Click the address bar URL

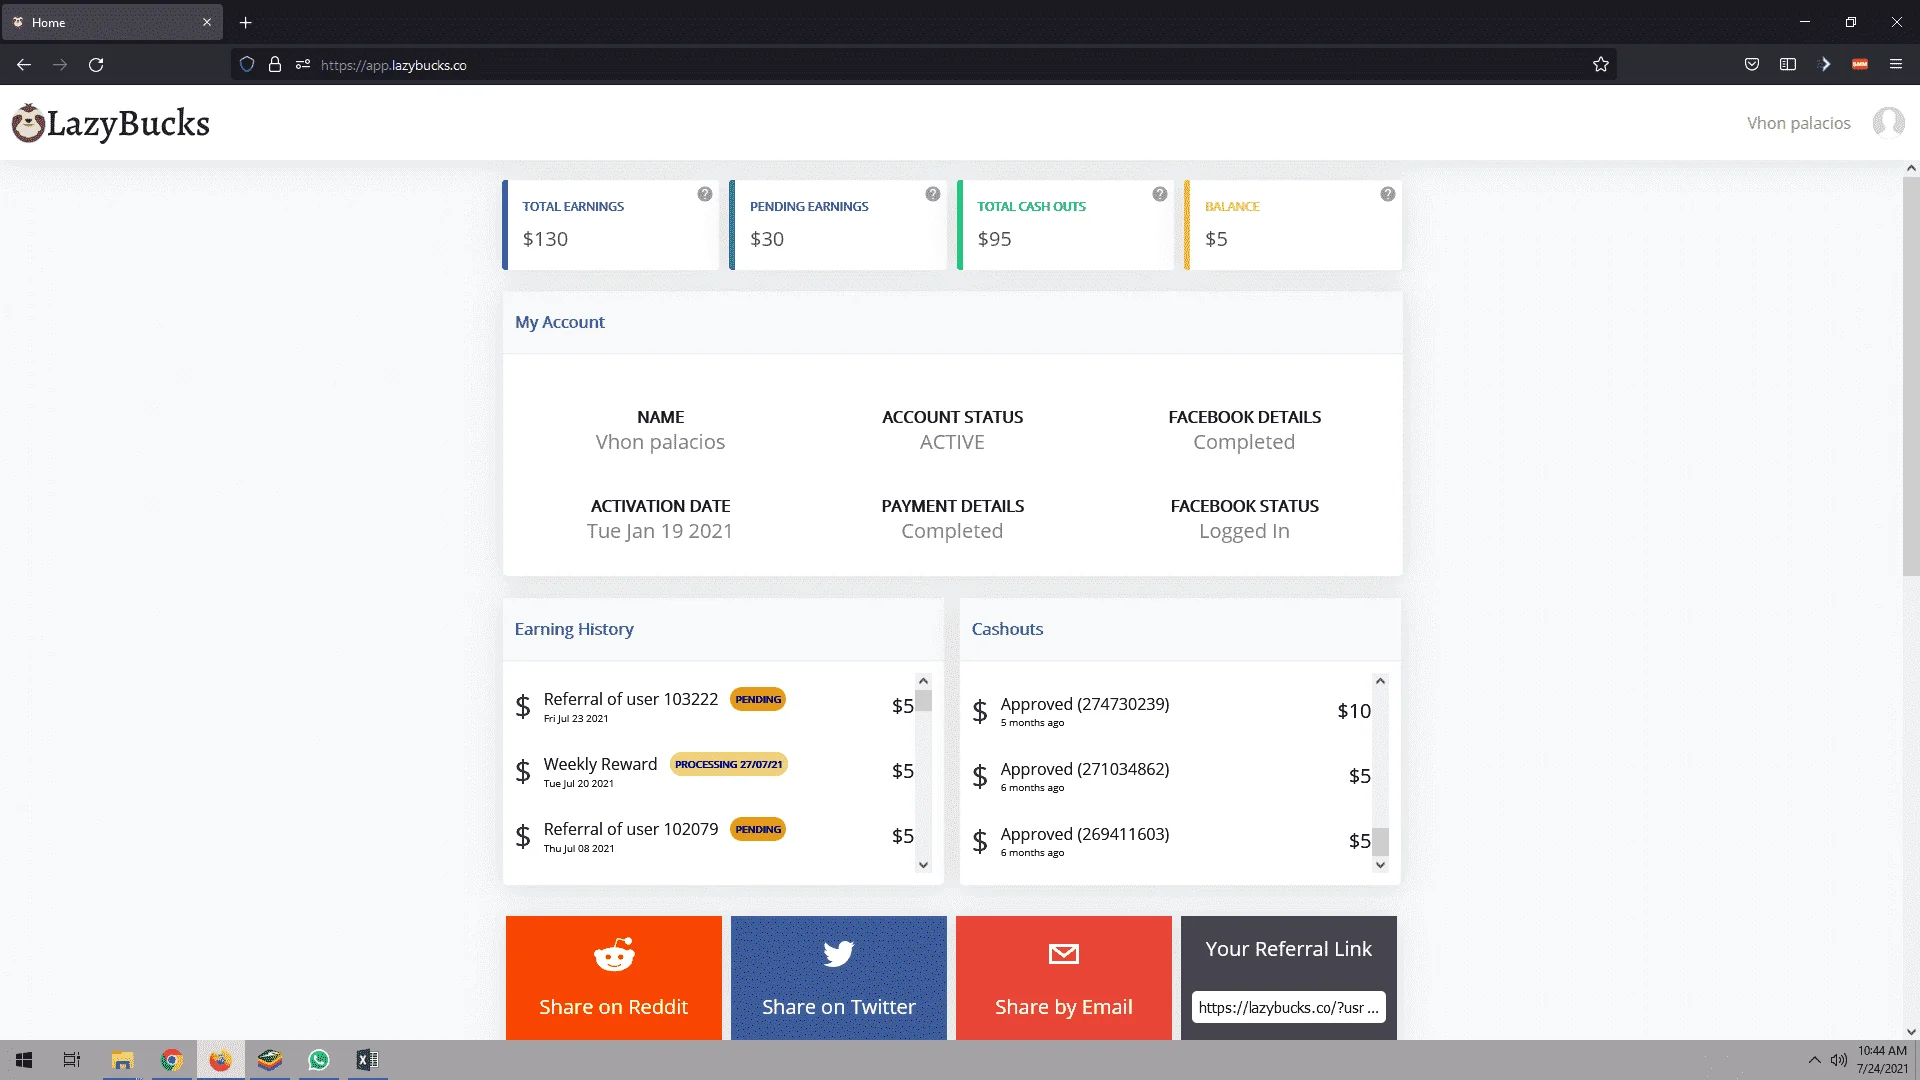(x=393, y=65)
